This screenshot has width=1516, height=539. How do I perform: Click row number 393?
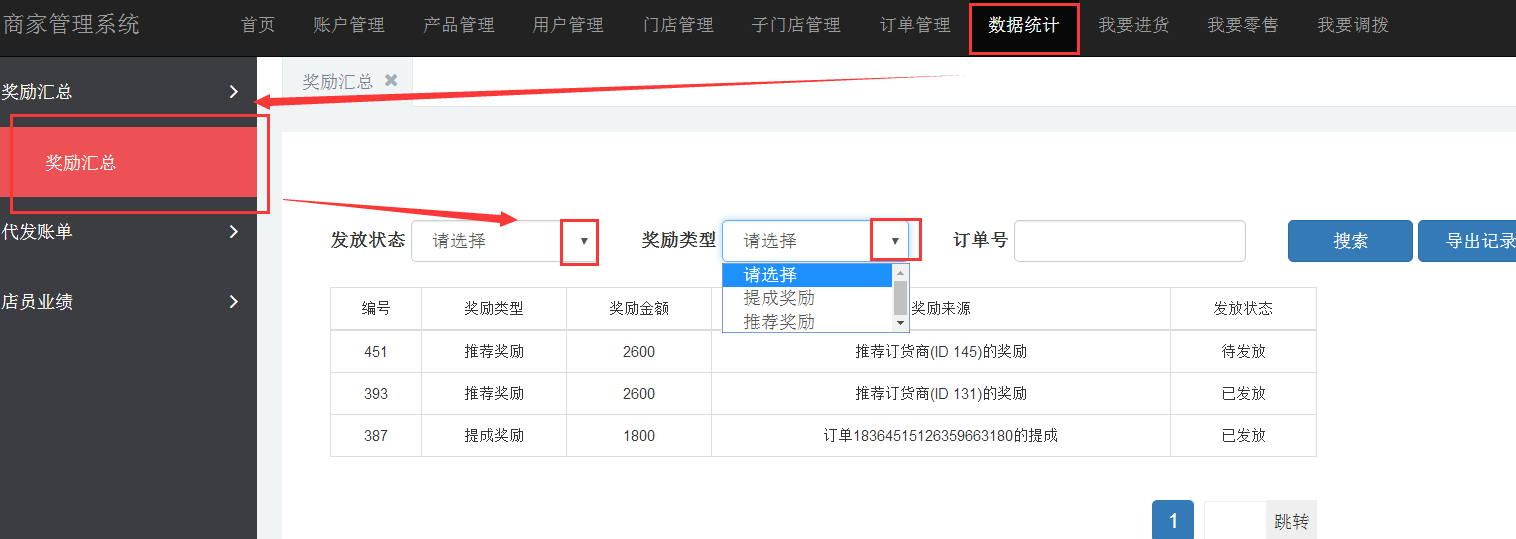(376, 394)
